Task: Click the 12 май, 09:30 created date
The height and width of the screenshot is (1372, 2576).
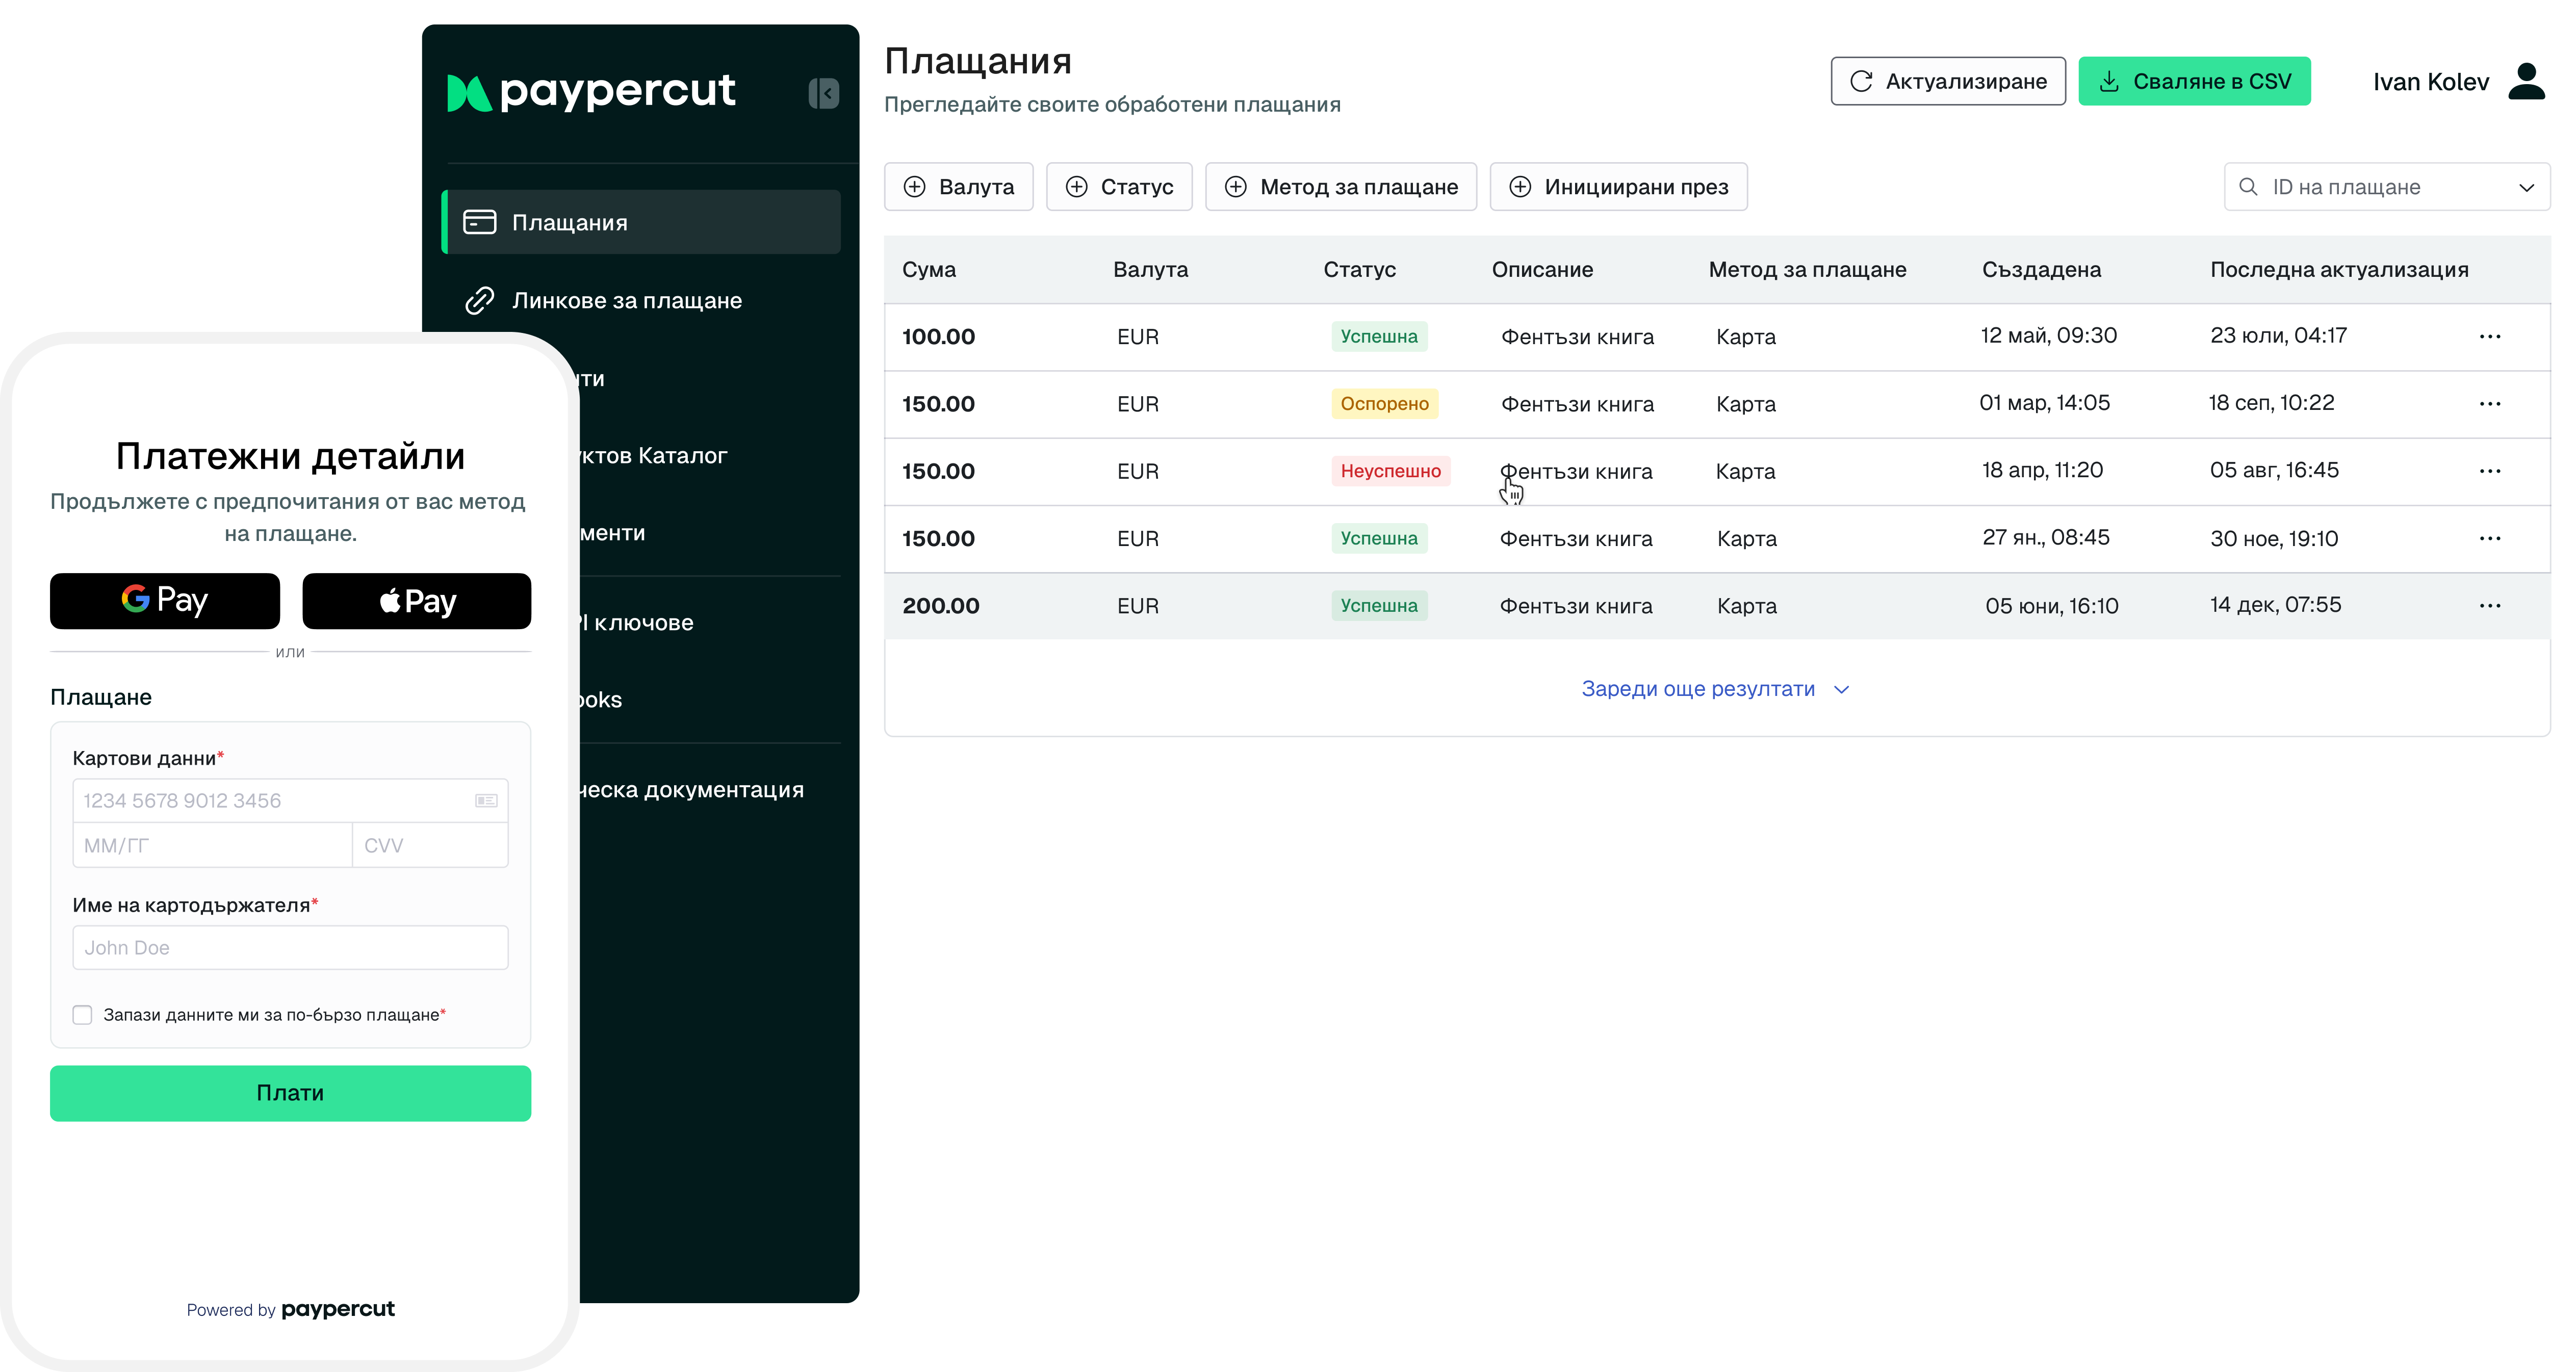Action: pos(2048,336)
